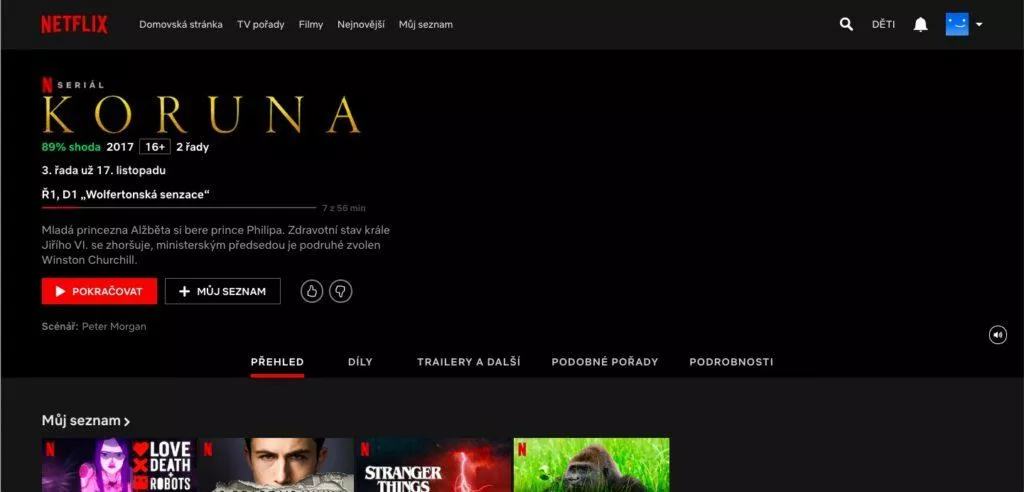Rate Koruna with thumbs down
Screen dimensions: 1024x492
340,291
